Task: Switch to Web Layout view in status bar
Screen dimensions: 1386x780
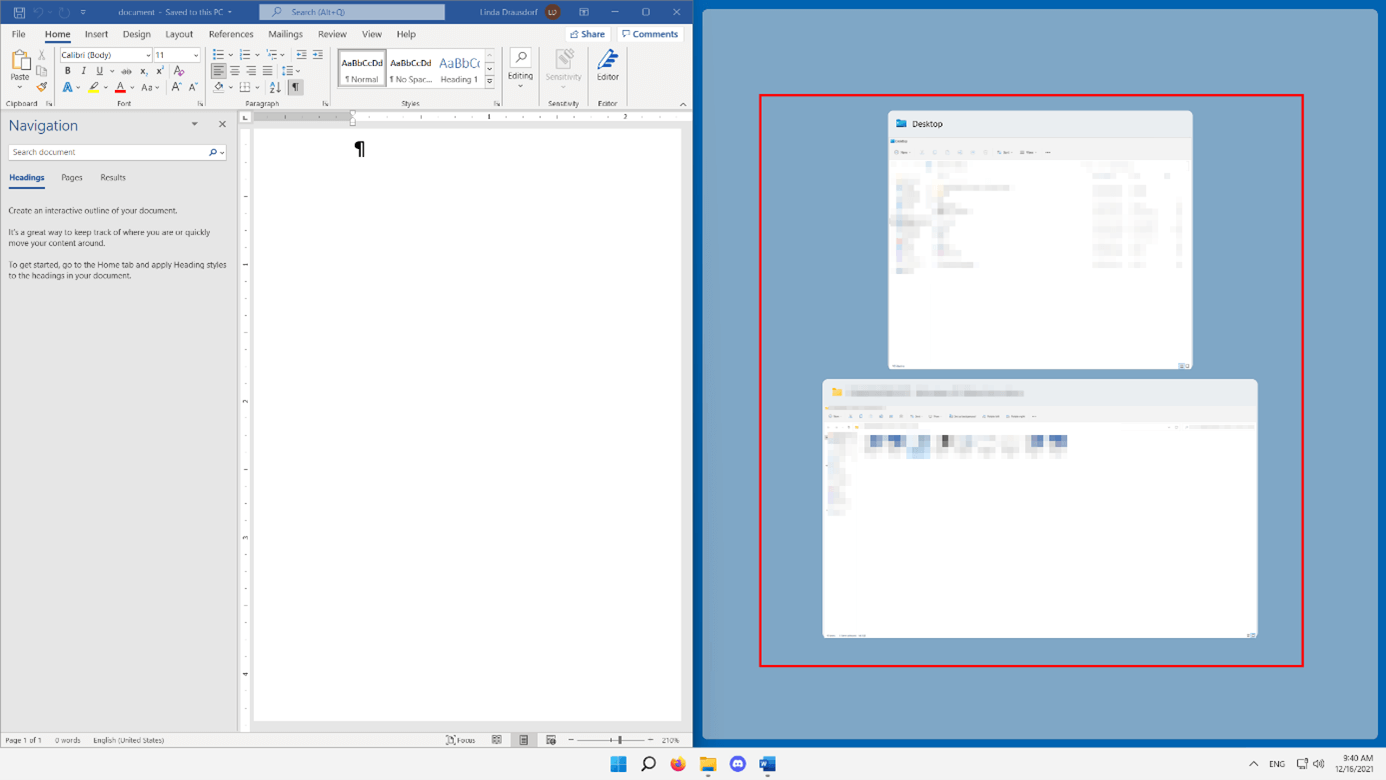Action: click(x=551, y=740)
